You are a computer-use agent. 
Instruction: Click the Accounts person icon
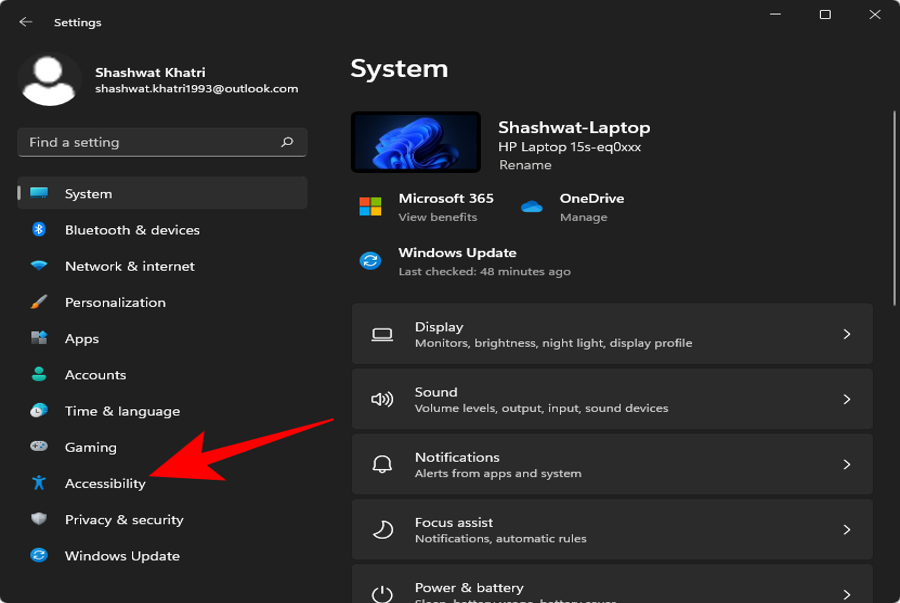click(x=39, y=374)
